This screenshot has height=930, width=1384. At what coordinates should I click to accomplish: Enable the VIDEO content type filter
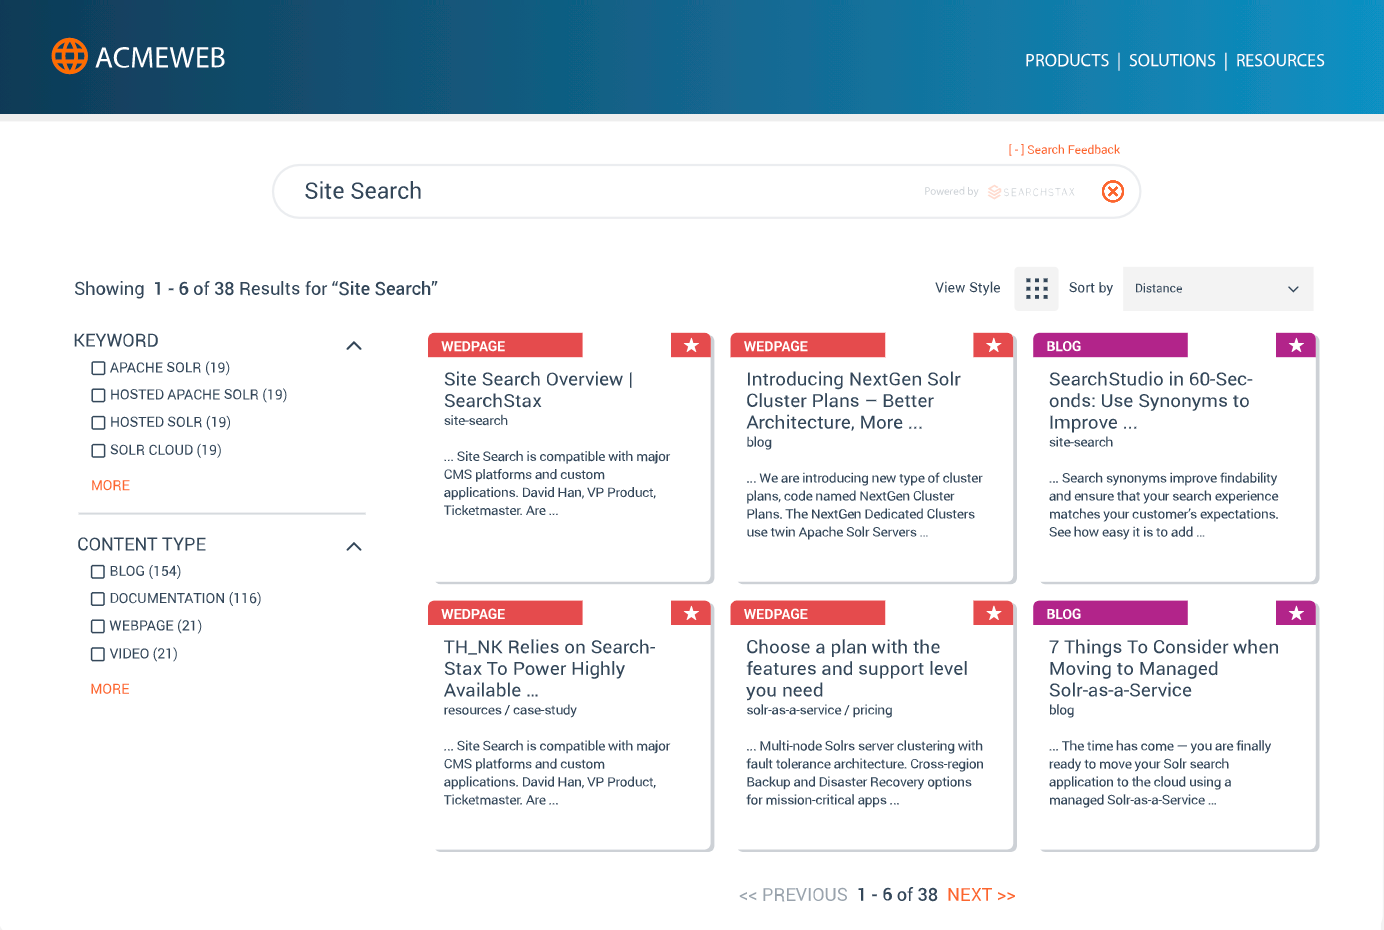click(97, 653)
